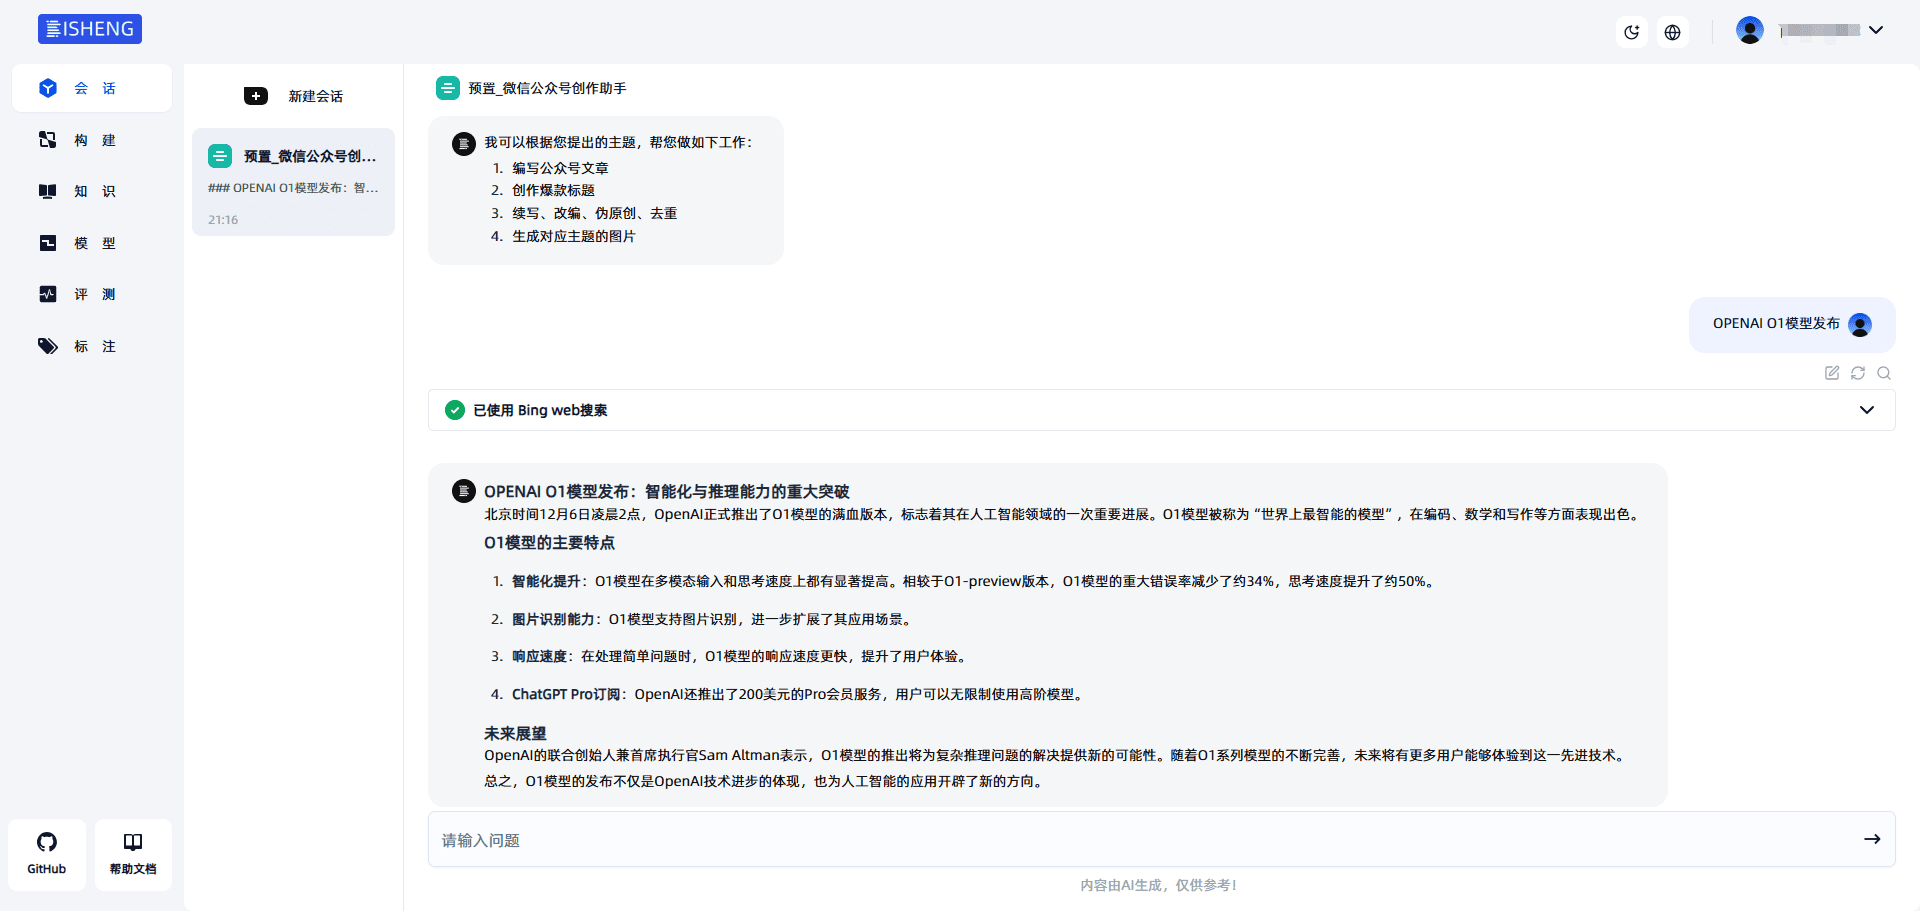The width and height of the screenshot is (1920, 911).
Task: Send the message with arrow button
Action: 1872,839
